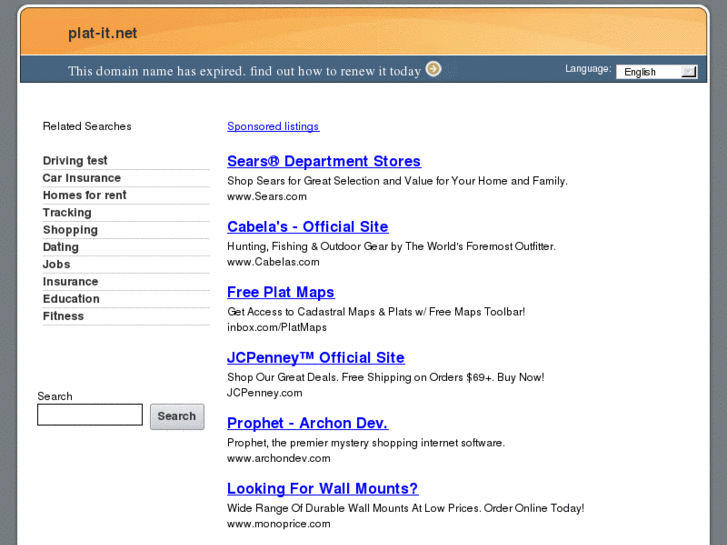Image resolution: width=727 pixels, height=545 pixels.
Task: Select the Fitness related search
Action: [x=64, y=316]
